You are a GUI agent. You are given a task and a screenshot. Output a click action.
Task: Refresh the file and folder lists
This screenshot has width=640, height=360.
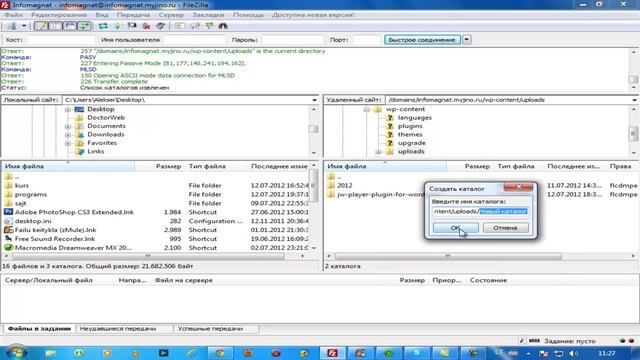coord(103,26)
